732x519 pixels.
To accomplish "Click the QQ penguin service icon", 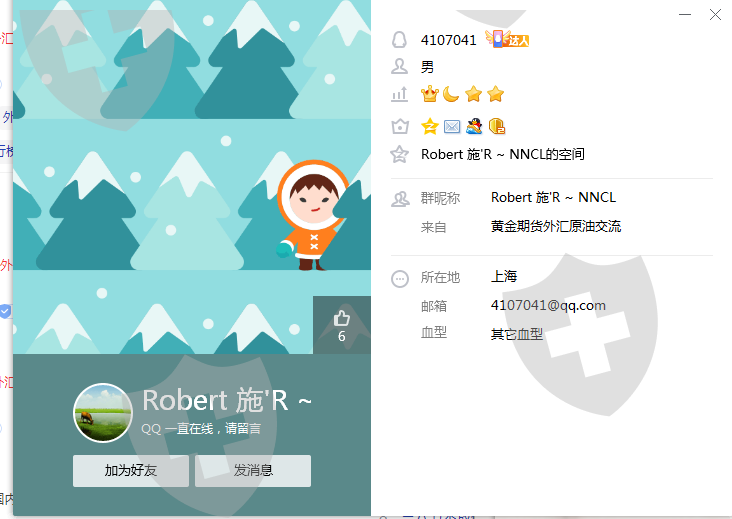I will click(474, 126).
